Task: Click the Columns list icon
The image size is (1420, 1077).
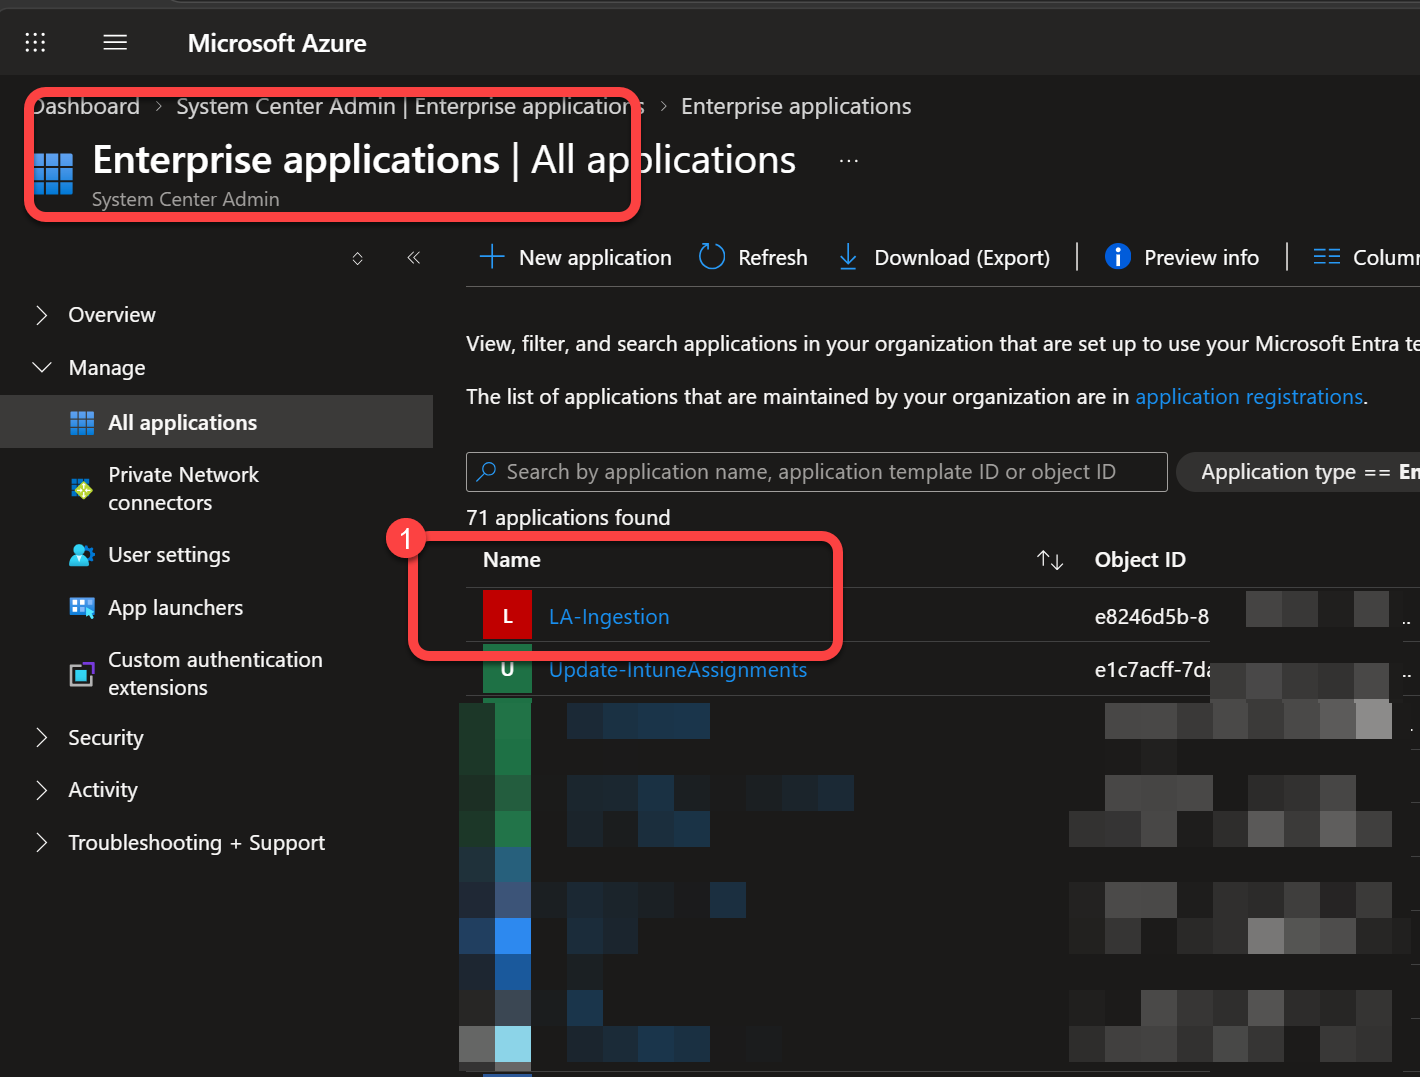Action: pos(1327,257)
